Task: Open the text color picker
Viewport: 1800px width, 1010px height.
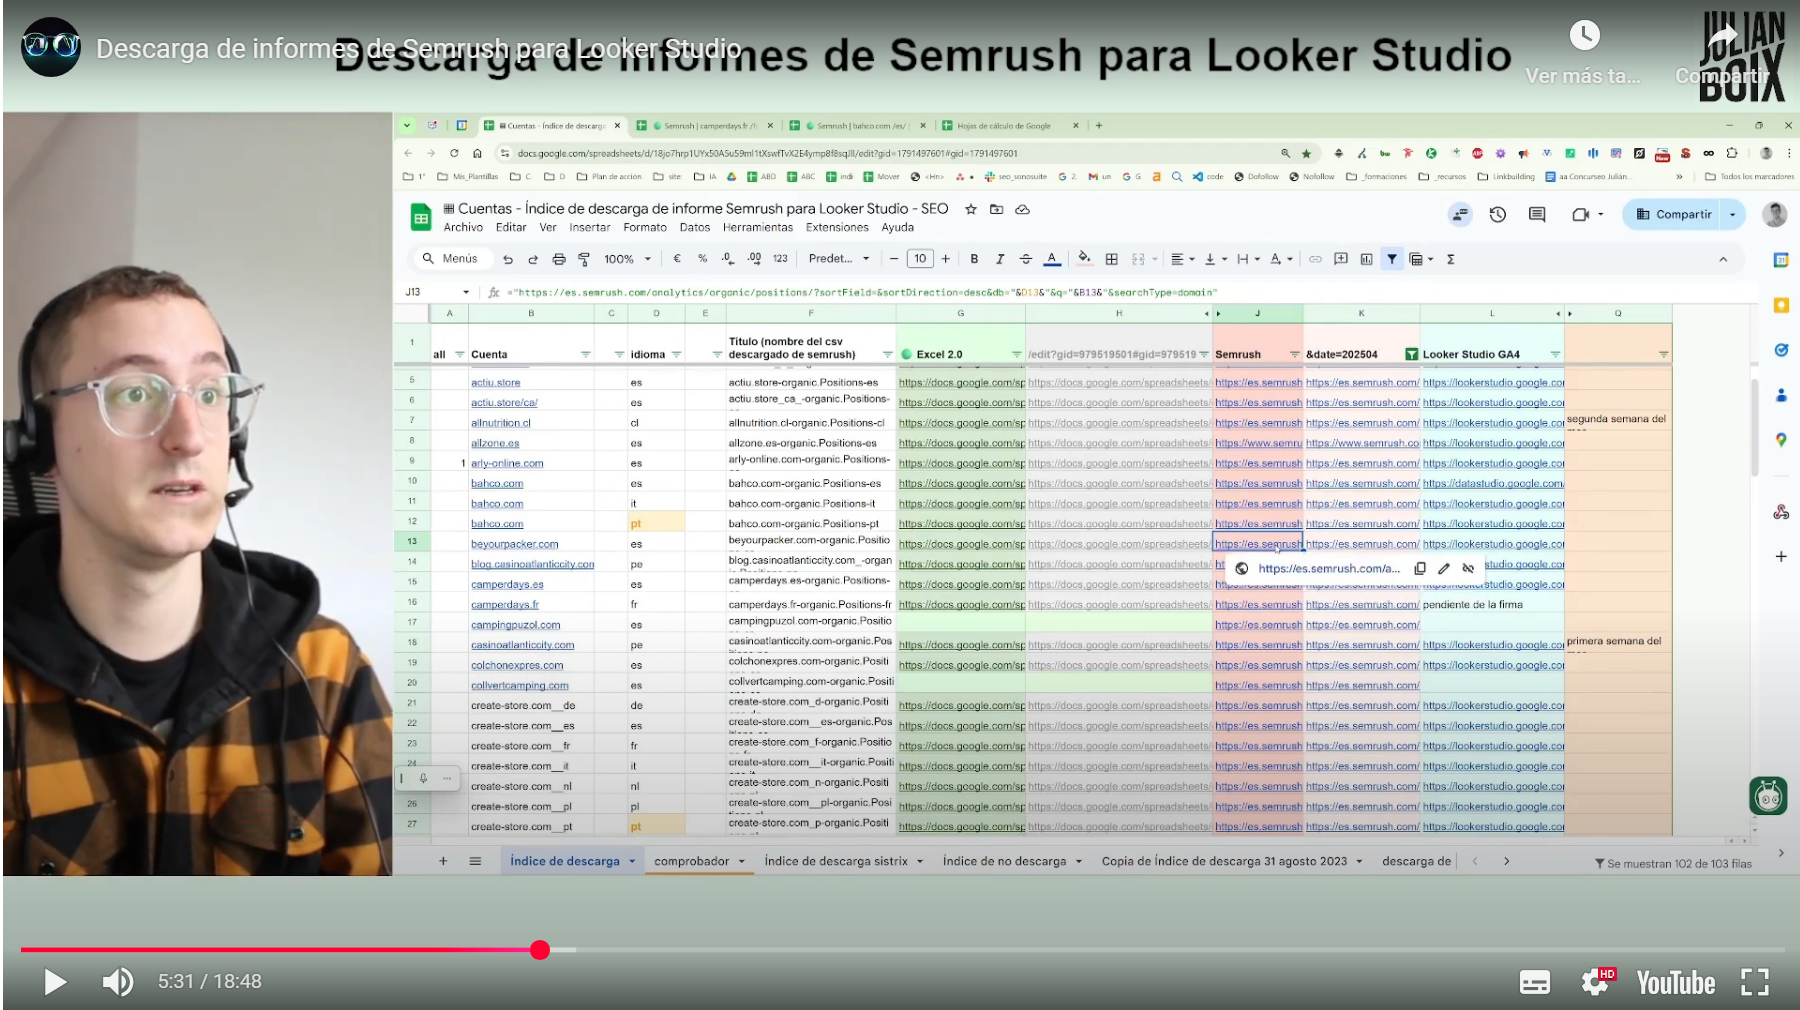Action: click(1052, 259)
